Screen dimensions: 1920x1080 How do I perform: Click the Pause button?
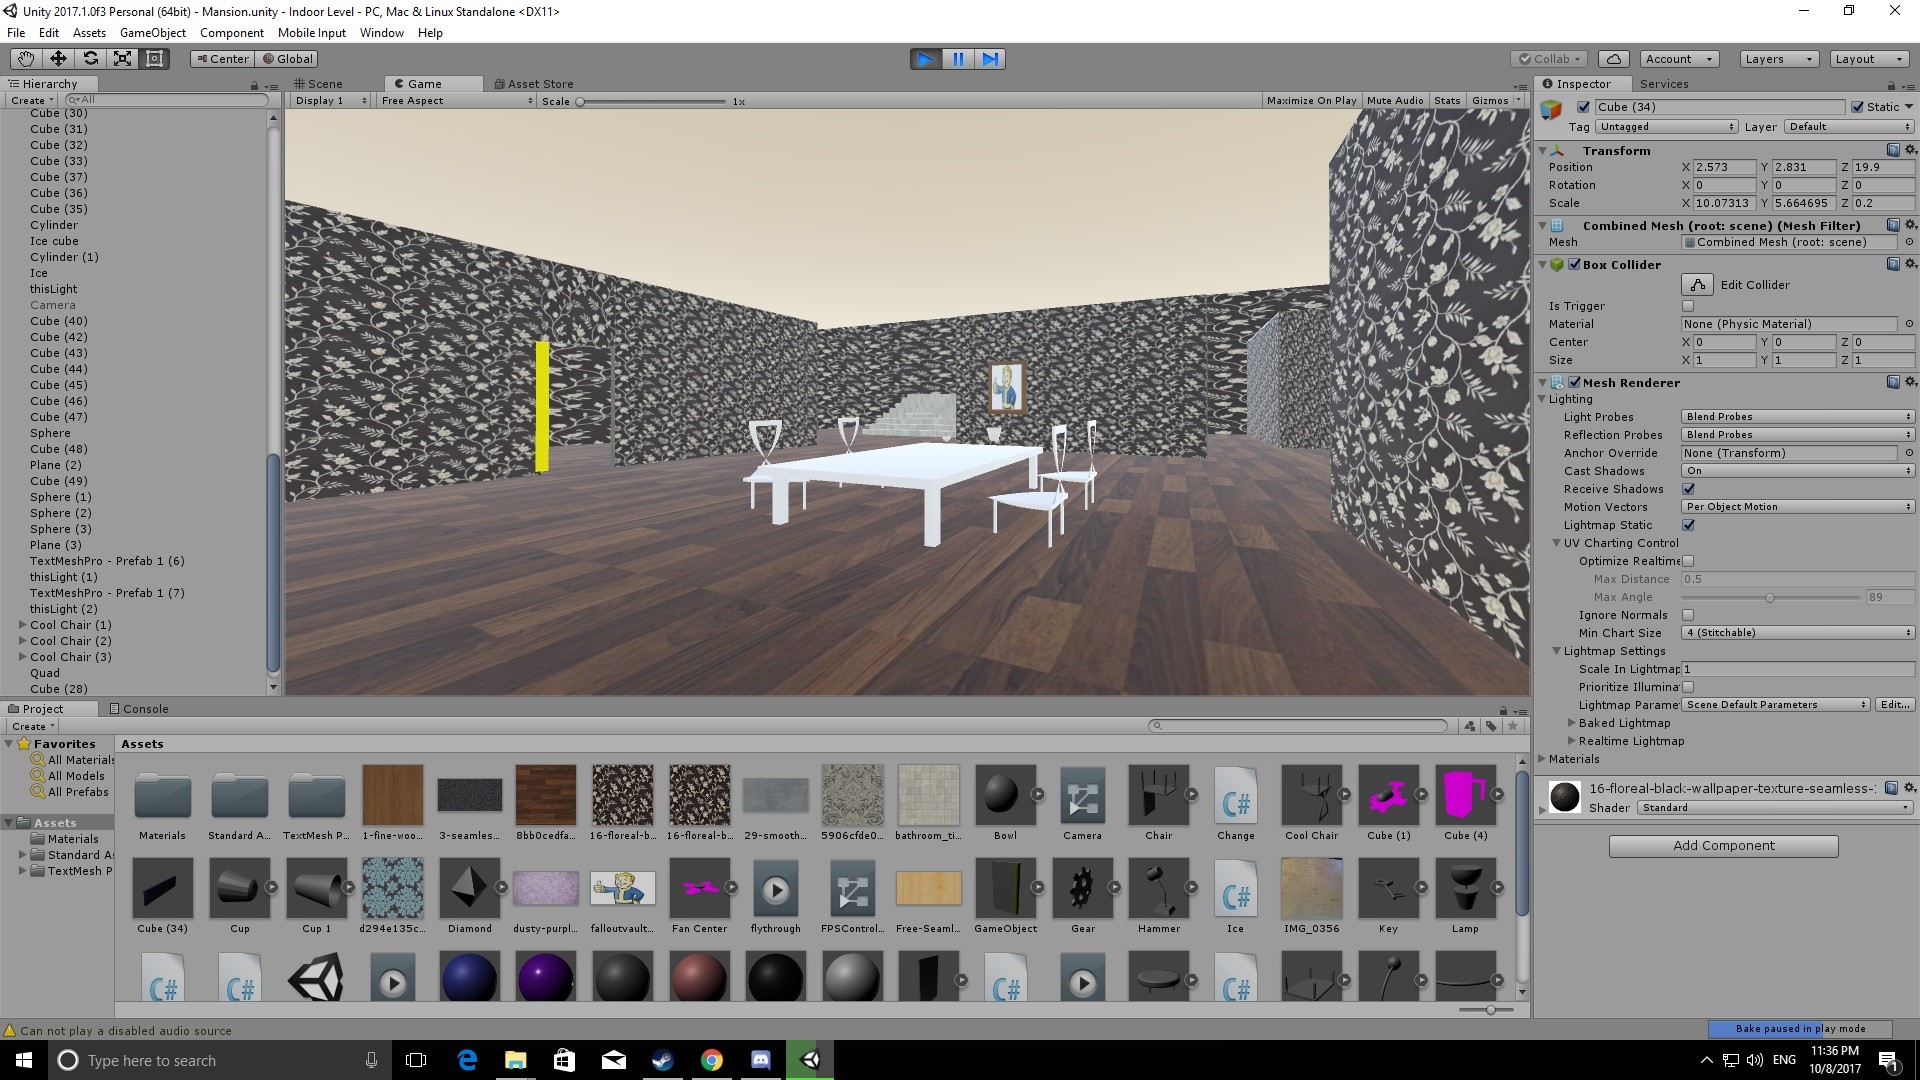[x=957, y=59]
